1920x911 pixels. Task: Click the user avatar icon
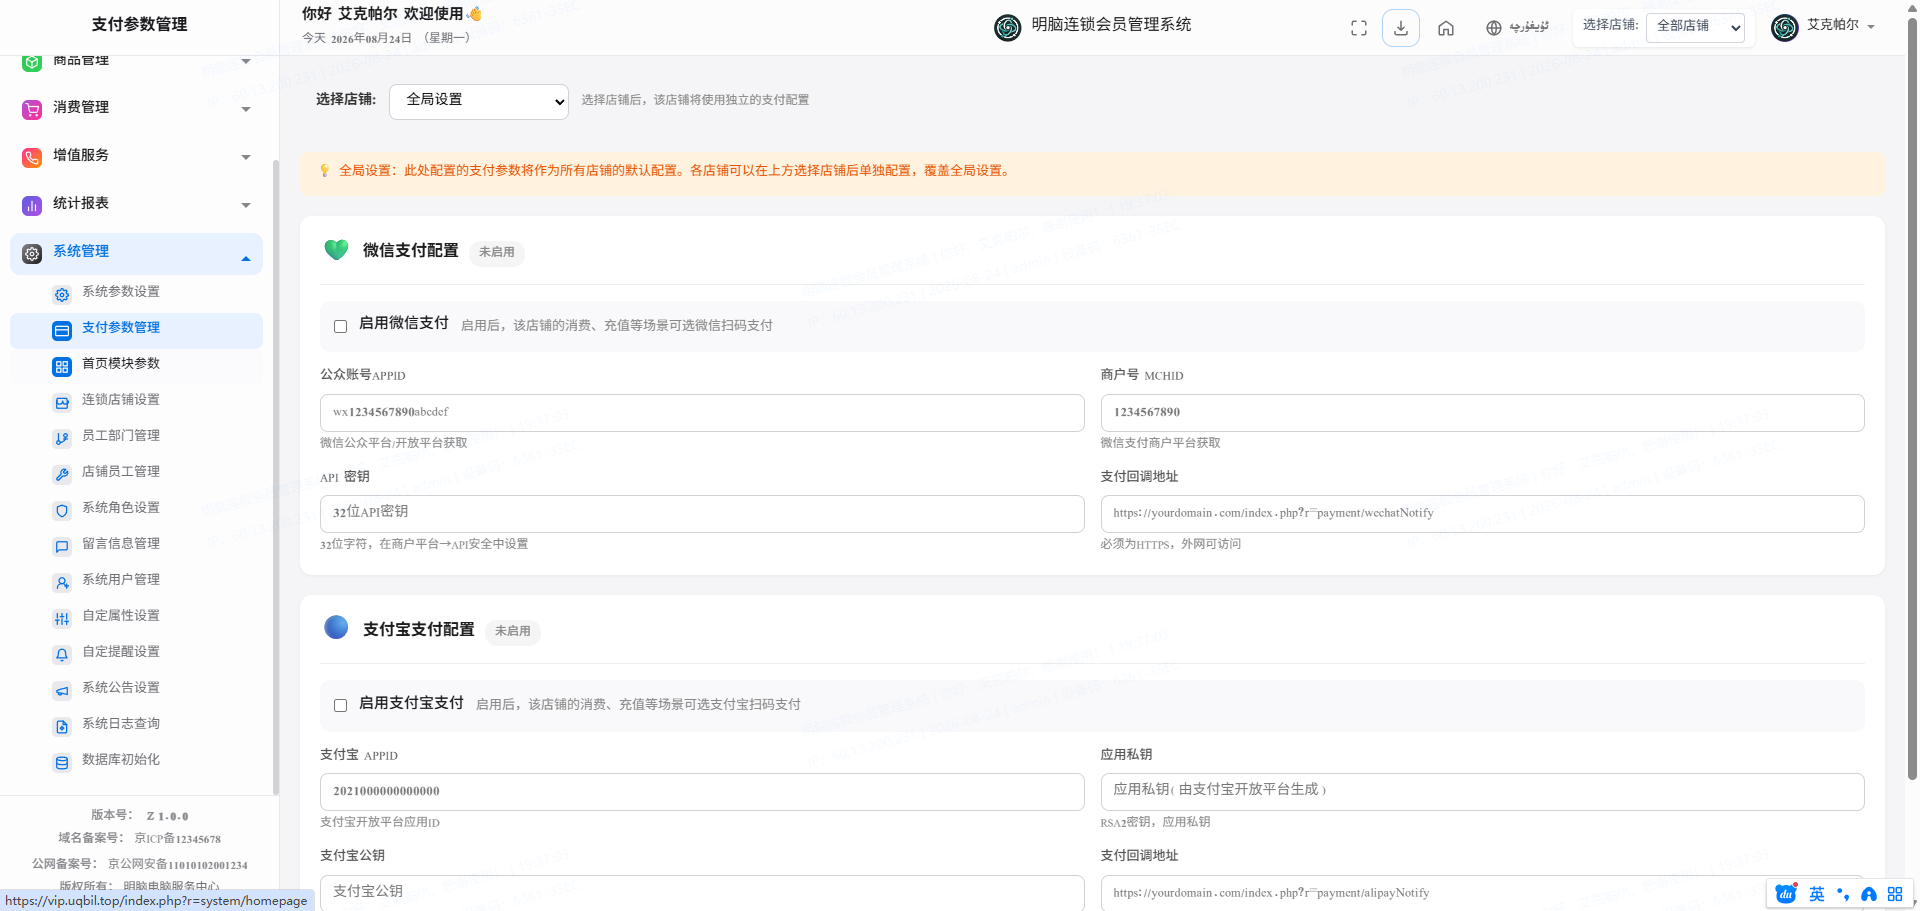[1784, 27]
